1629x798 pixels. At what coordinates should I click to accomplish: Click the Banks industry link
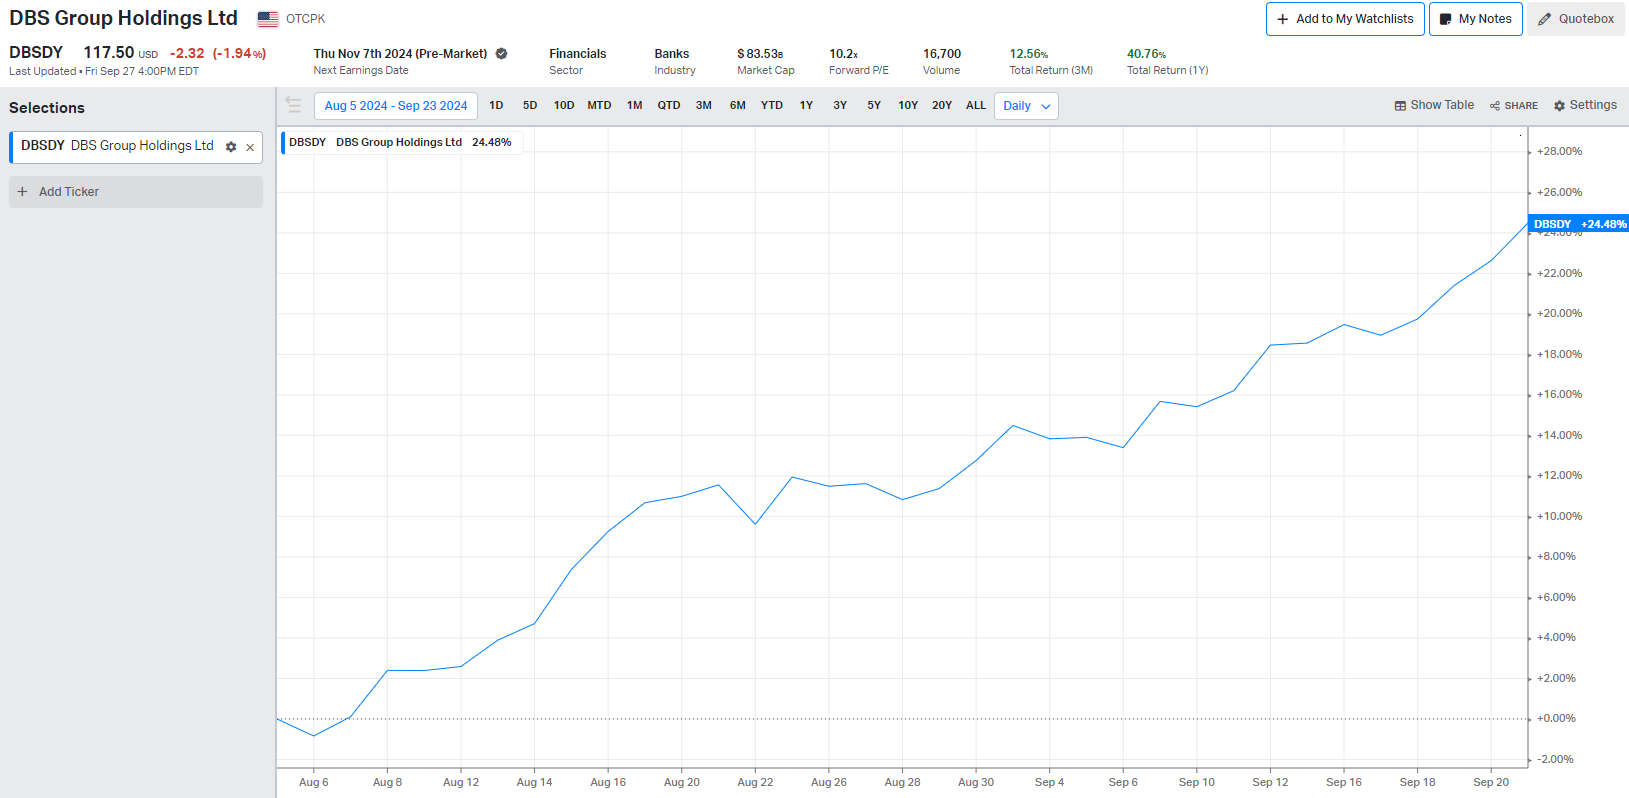pos(672,54)
